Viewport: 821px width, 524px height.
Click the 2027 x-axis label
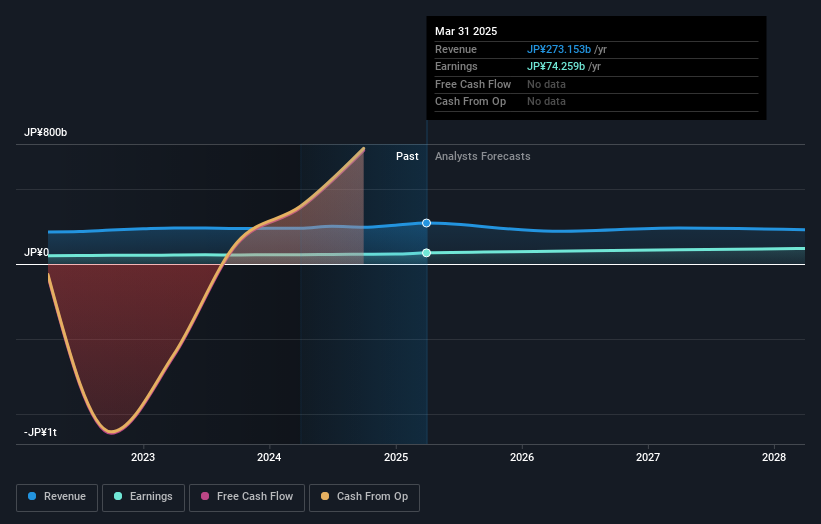(x=648, y=457)
